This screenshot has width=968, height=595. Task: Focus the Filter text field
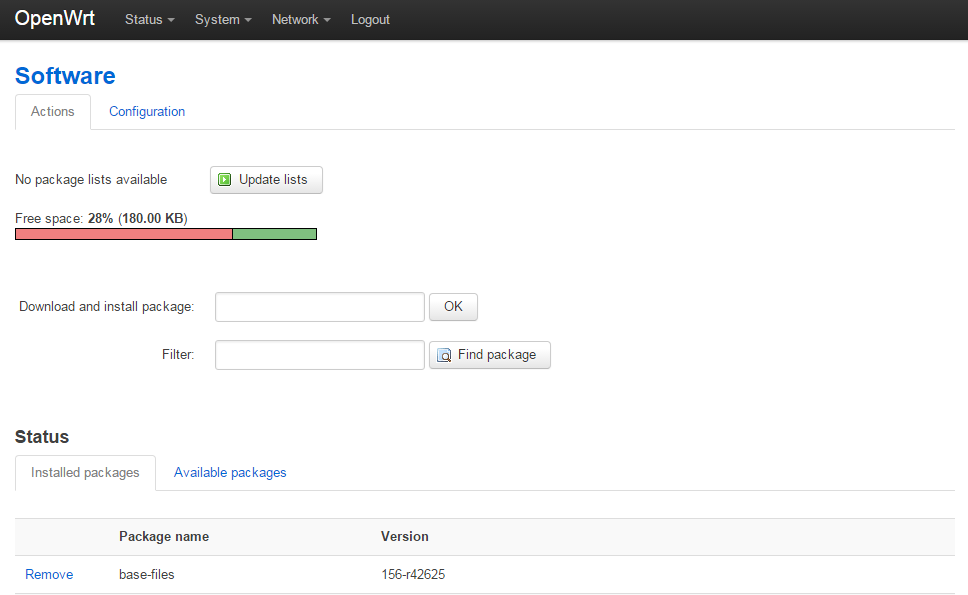(320, 355)
